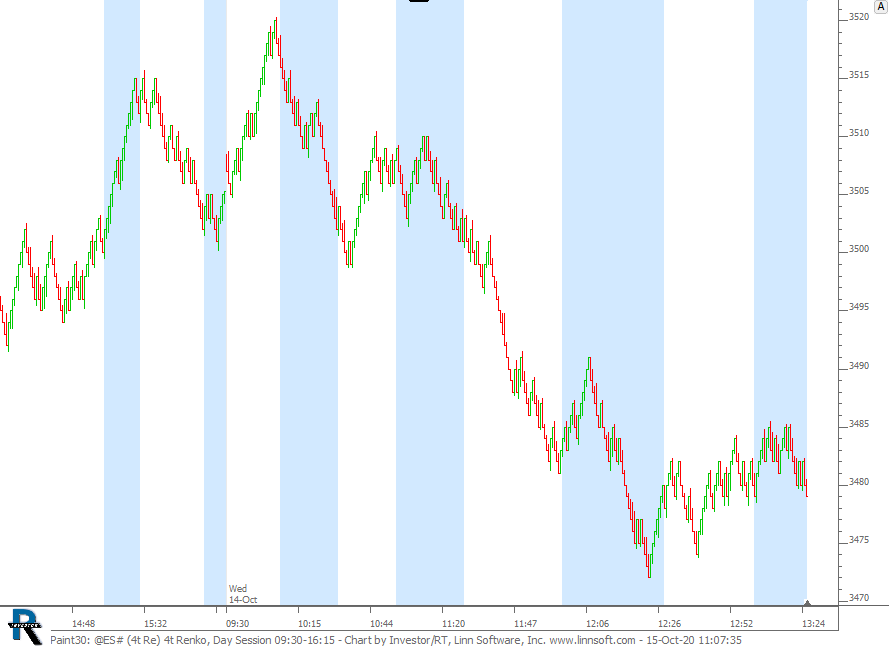
Task: Click the 10:15 time axis label
Action: (x=310, y=624)
